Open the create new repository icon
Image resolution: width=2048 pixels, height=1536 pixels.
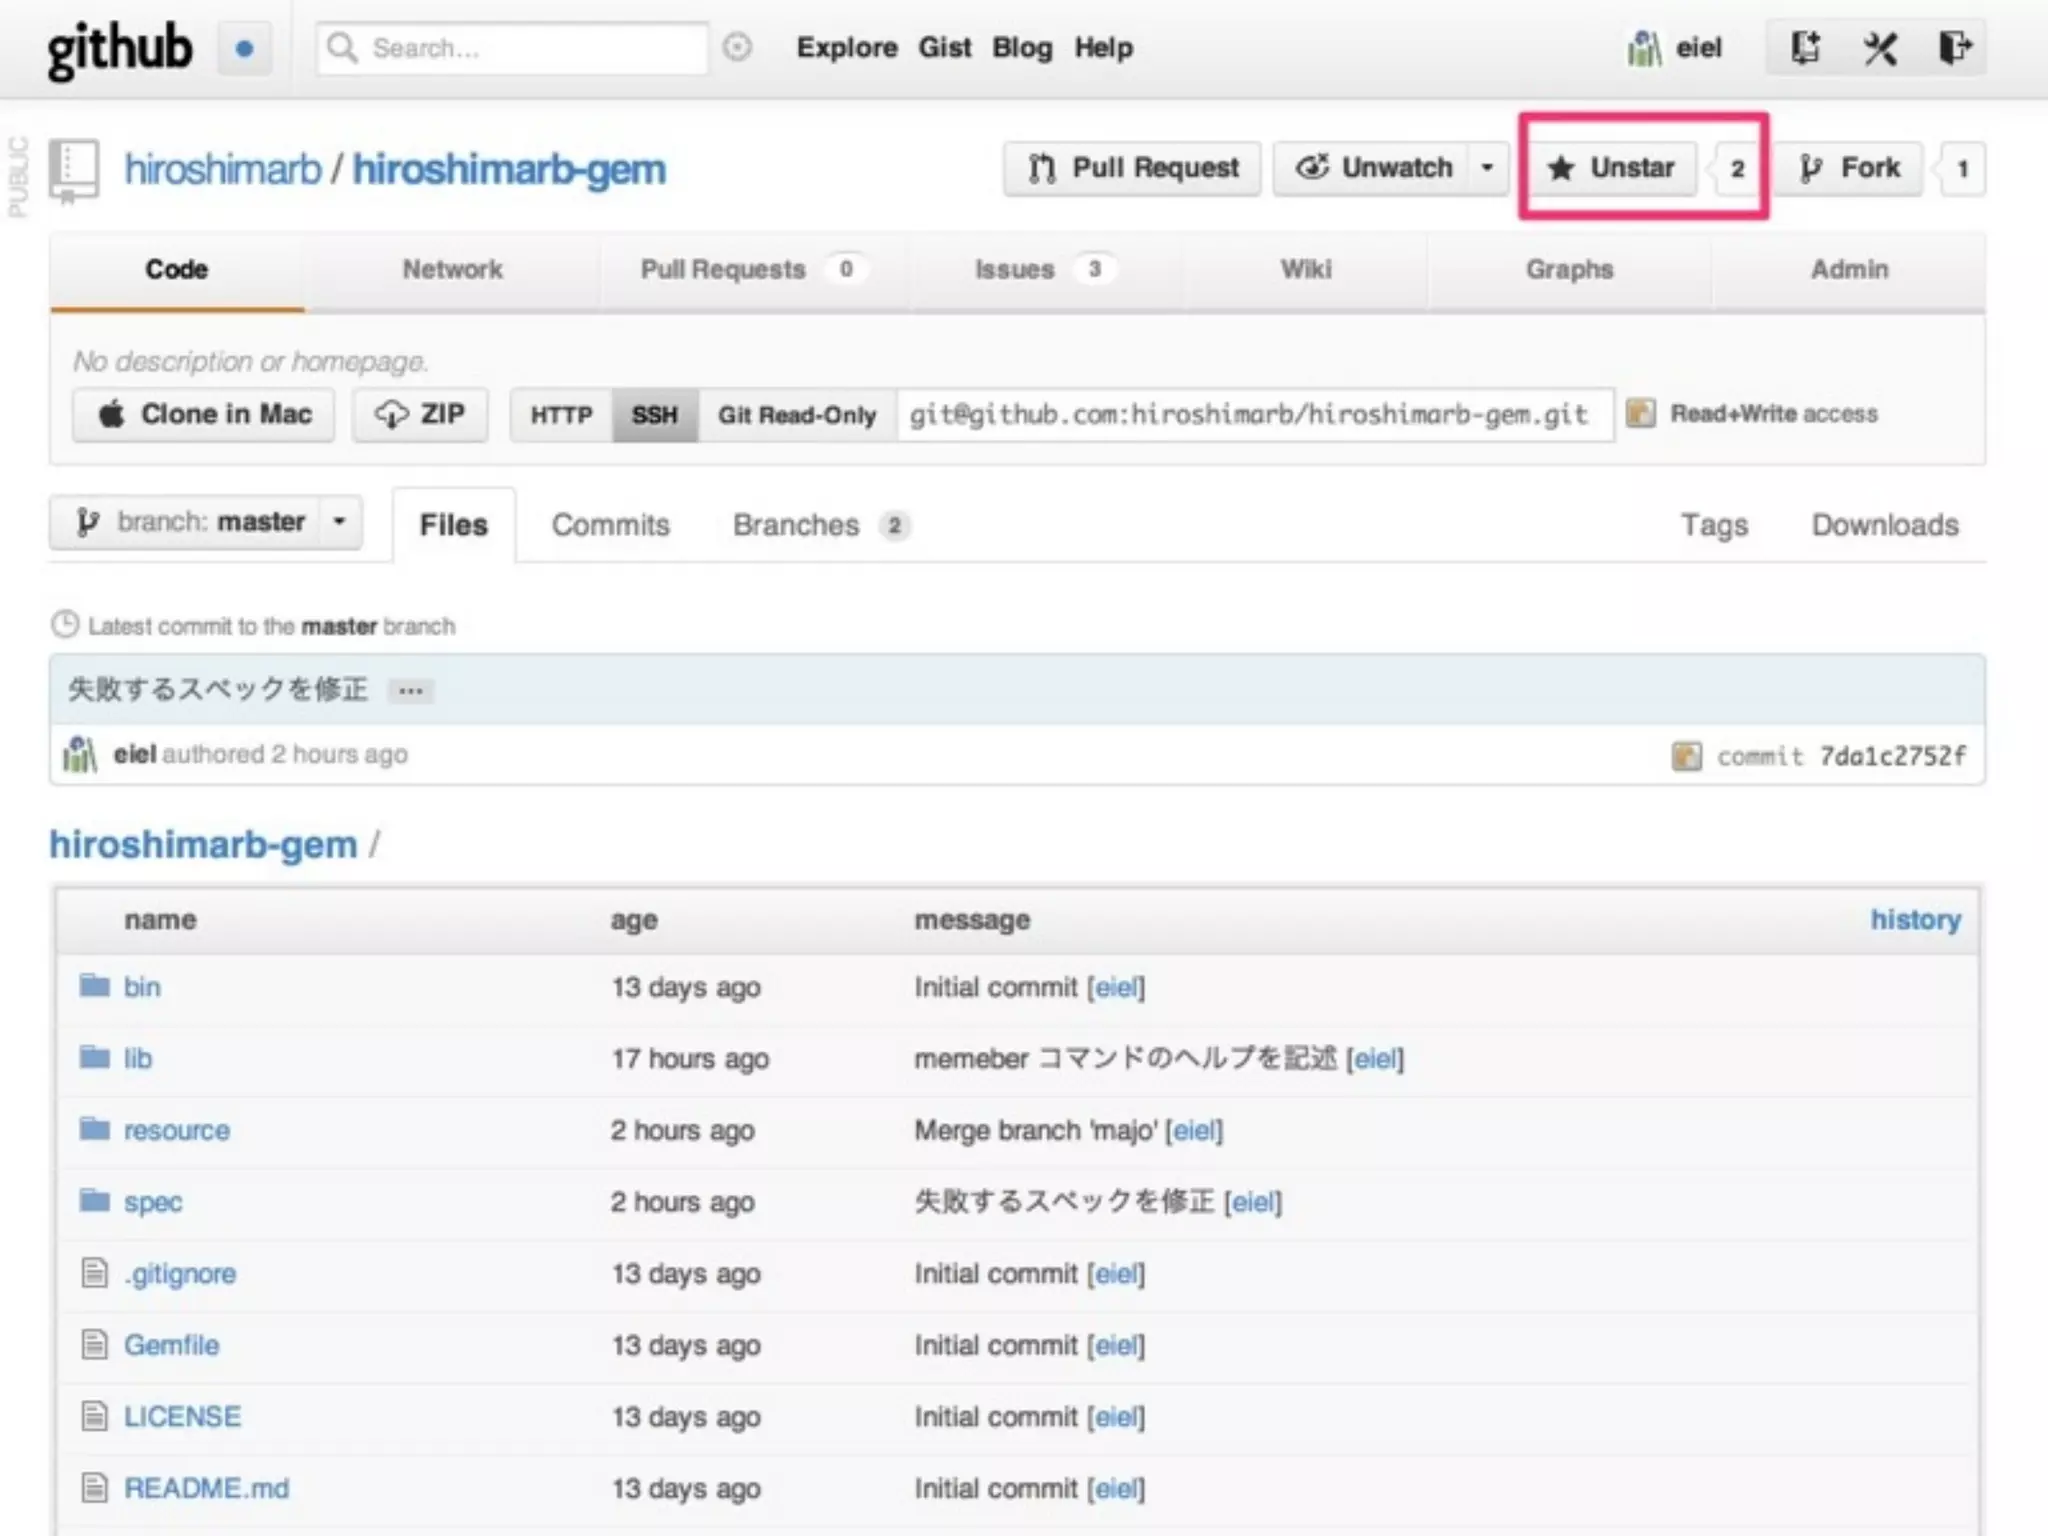pos(1805,47)
